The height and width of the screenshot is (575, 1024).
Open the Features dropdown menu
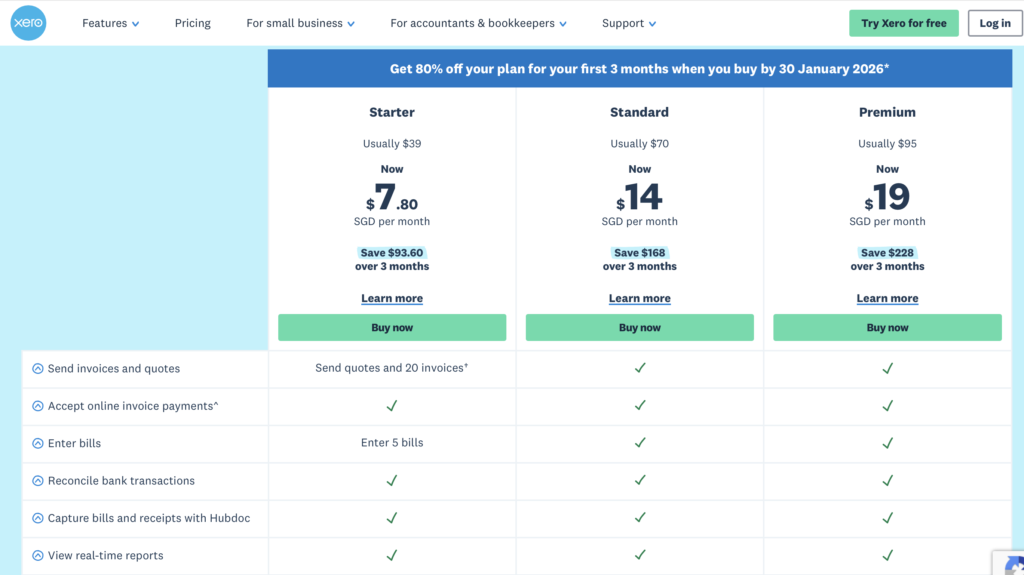point(110,23)
